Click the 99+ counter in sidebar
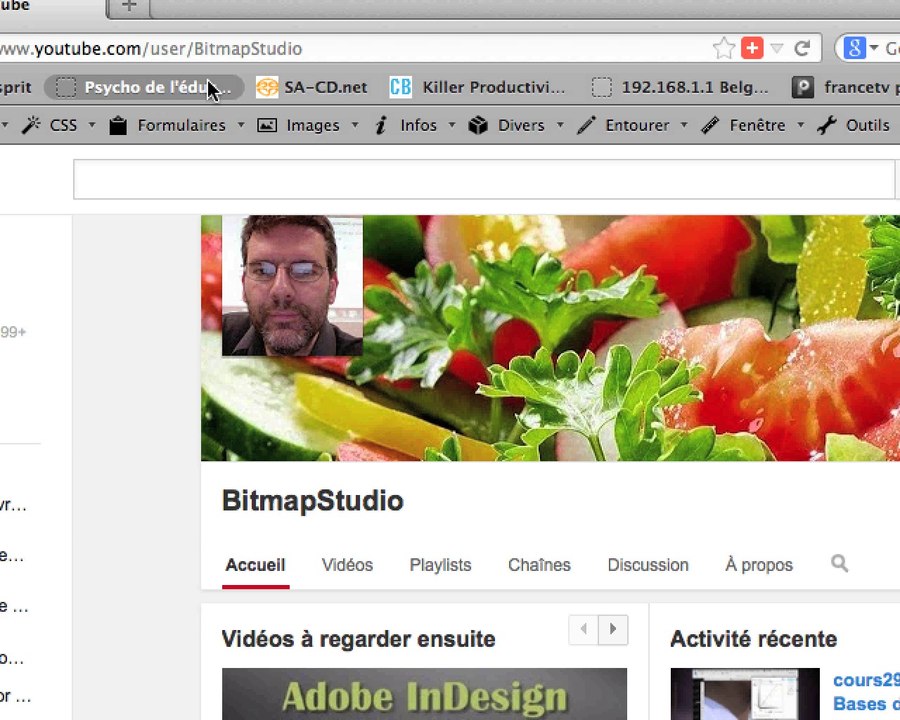900x720 pixels. [x=13, y=332]
